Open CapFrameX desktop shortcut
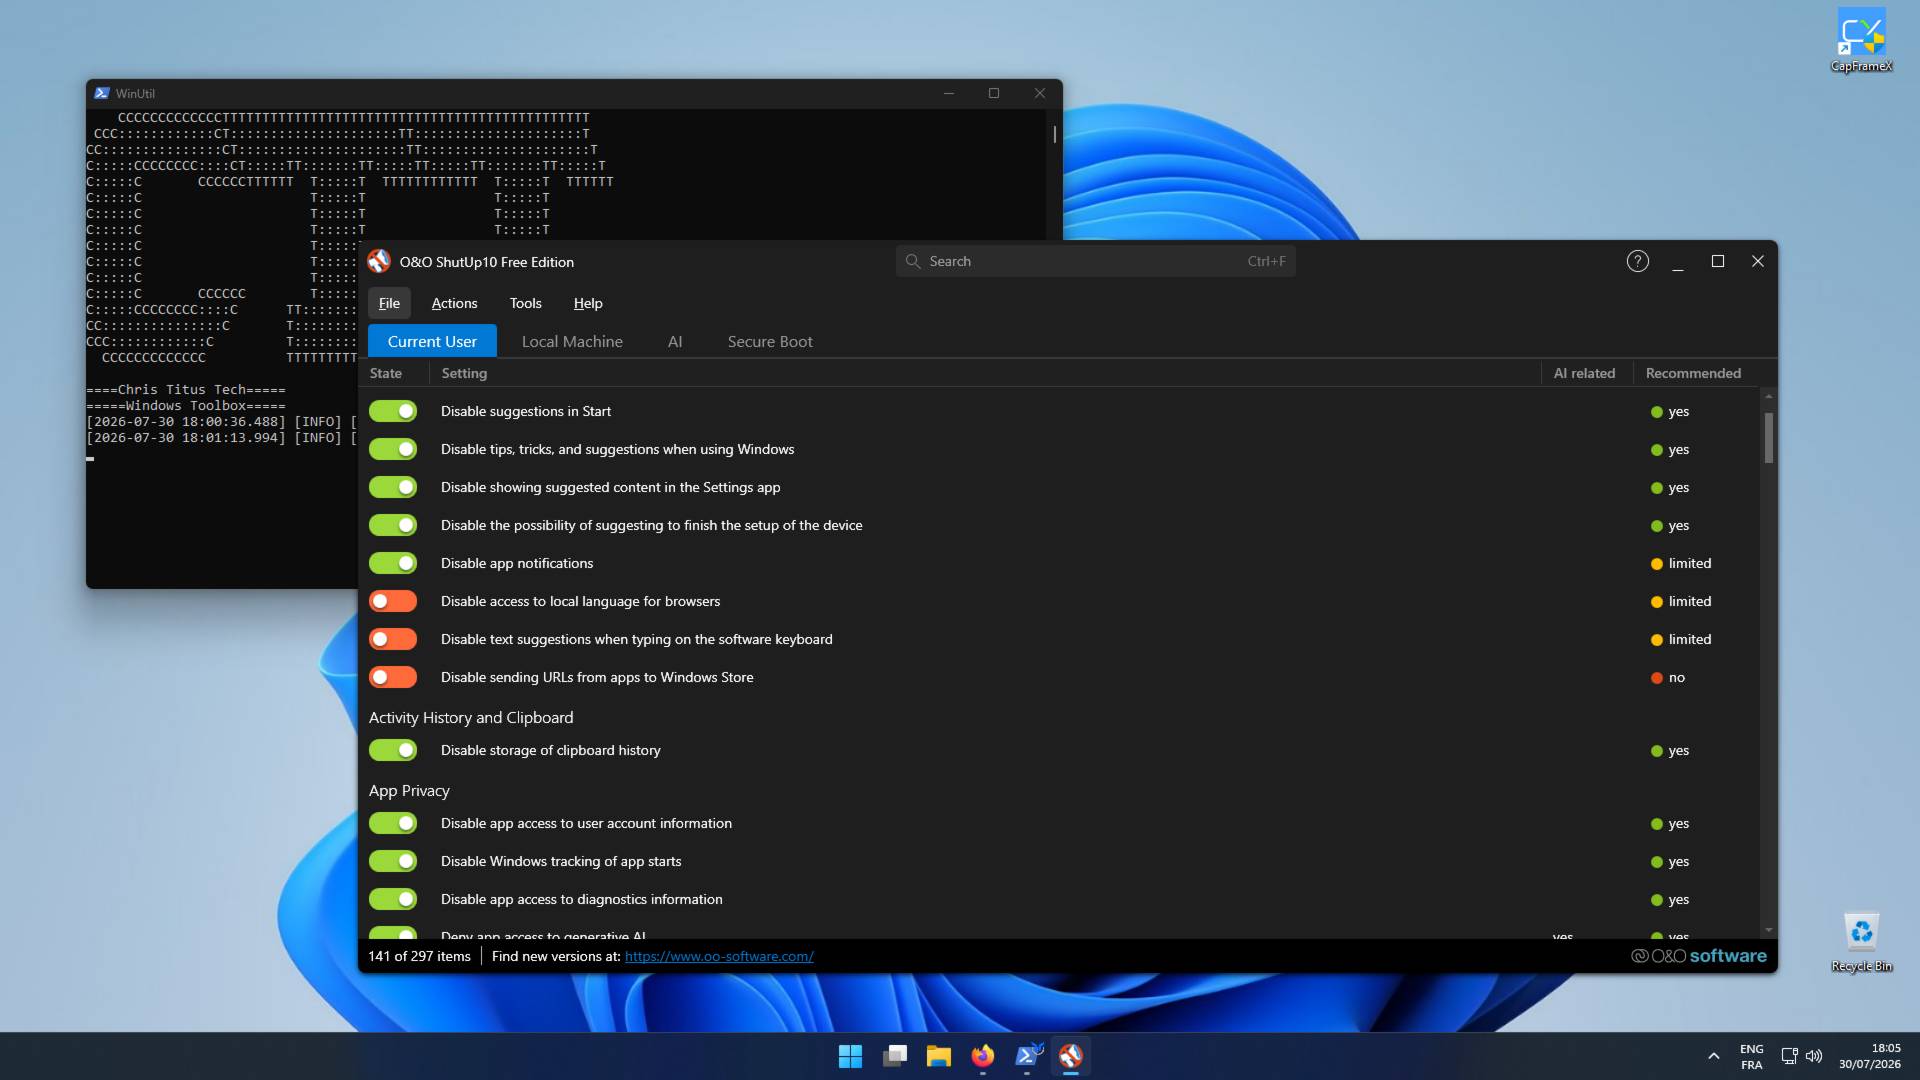This screenshot has height=1080, width=1920. tap(1861, 40)
